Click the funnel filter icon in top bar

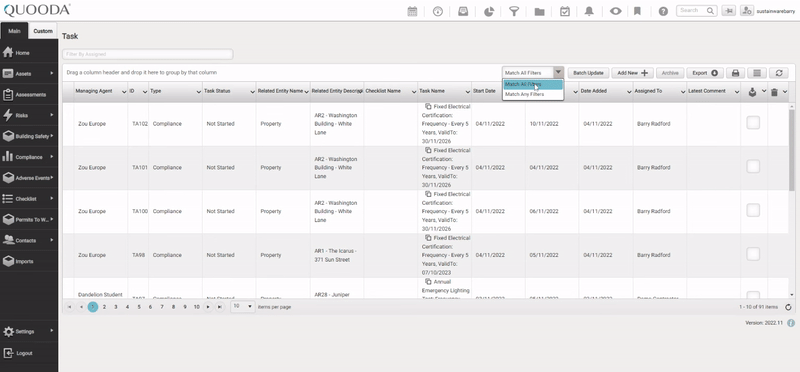pos(514,11)
